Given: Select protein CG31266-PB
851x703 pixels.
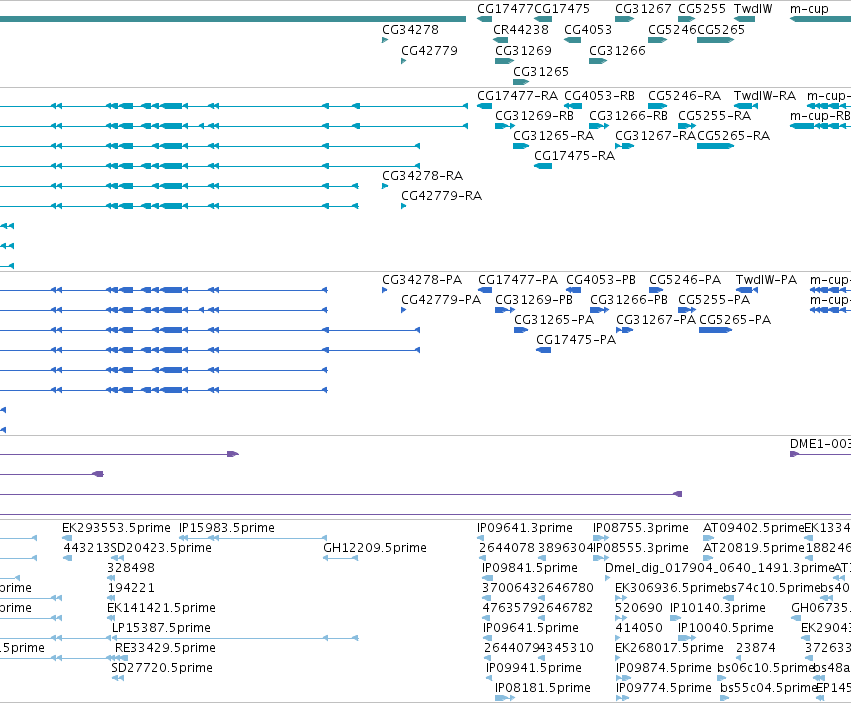Looking at the screenshot, I should pos(628,300).
